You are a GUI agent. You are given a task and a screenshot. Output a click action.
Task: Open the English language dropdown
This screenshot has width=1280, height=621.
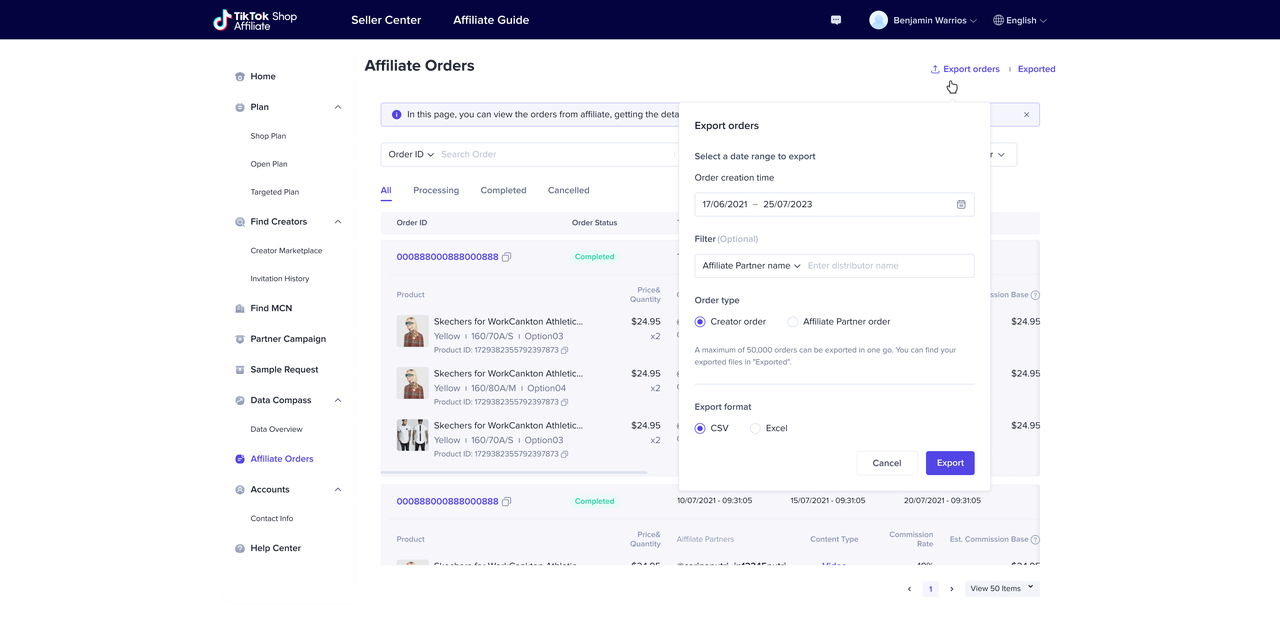tap(1020, 20)
